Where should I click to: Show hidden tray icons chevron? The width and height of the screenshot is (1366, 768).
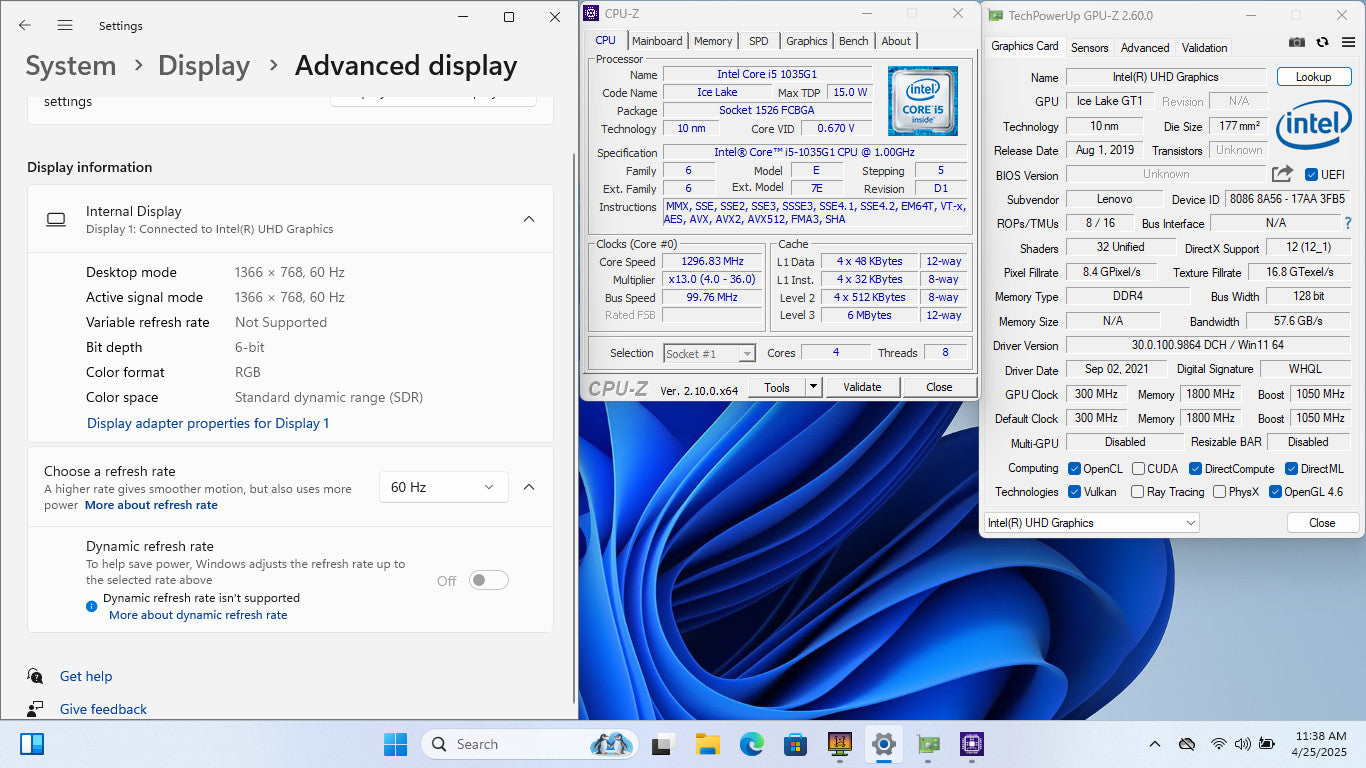coord(1154,744)
